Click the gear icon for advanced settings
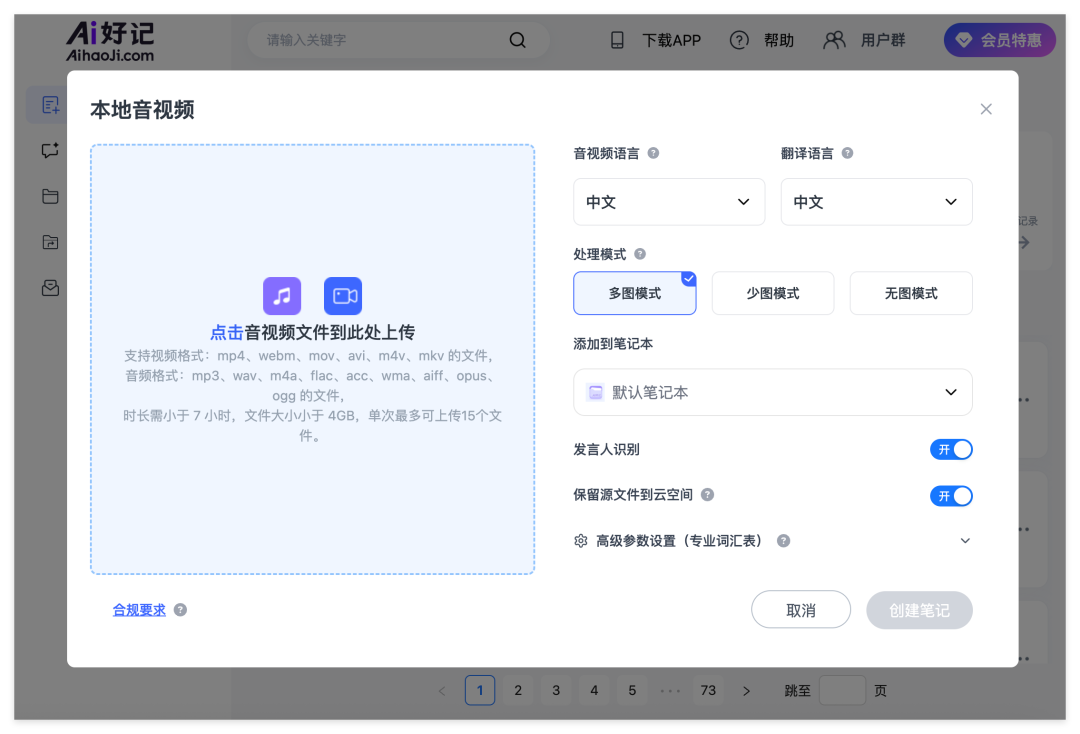 pos(581,541)
